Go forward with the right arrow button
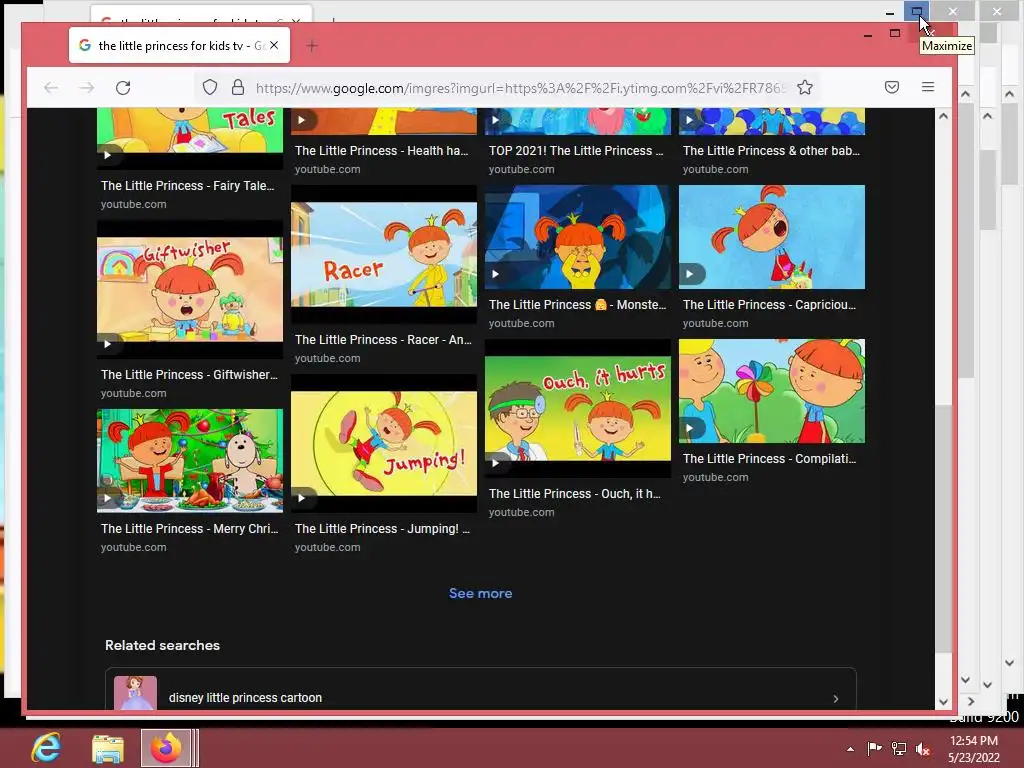Viewport: 1024px width, 768px height. [x=87, y=88]
